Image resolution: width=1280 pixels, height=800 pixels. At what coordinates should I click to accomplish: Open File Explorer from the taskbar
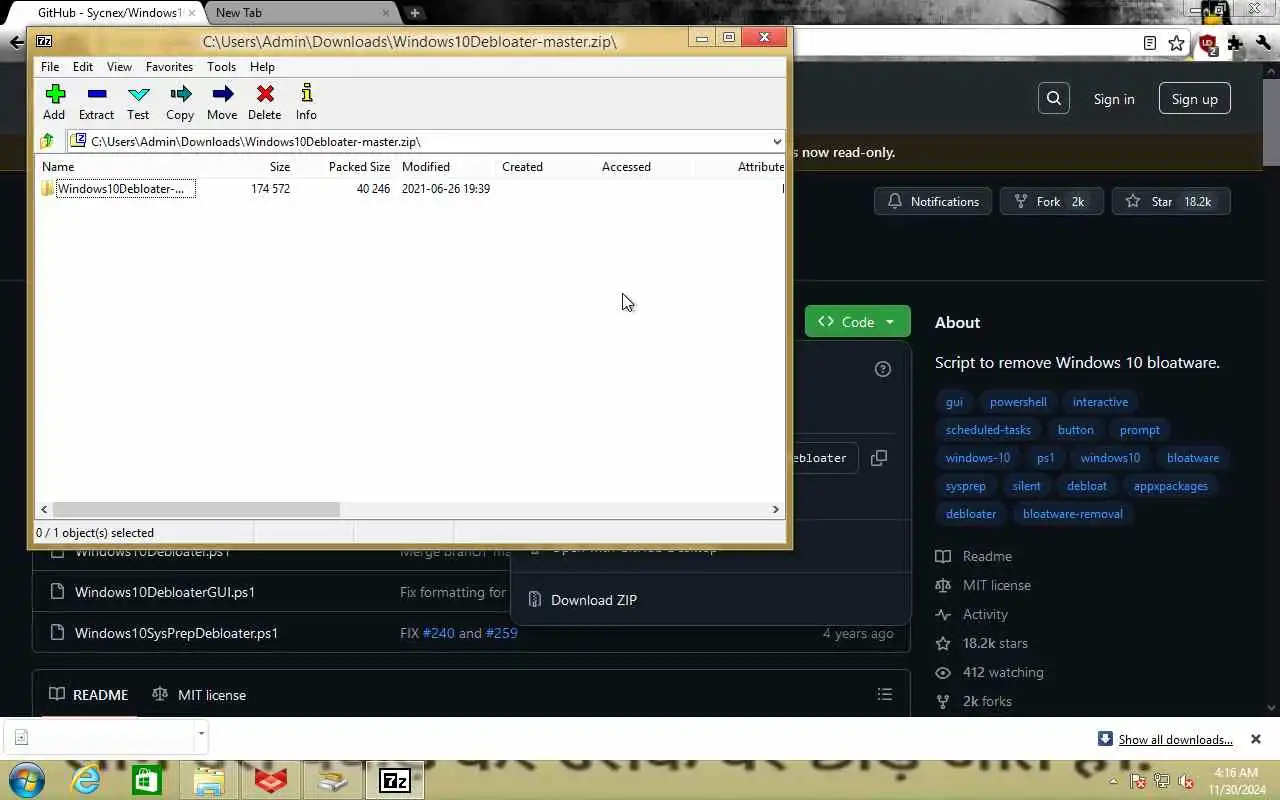pos(209,780)
